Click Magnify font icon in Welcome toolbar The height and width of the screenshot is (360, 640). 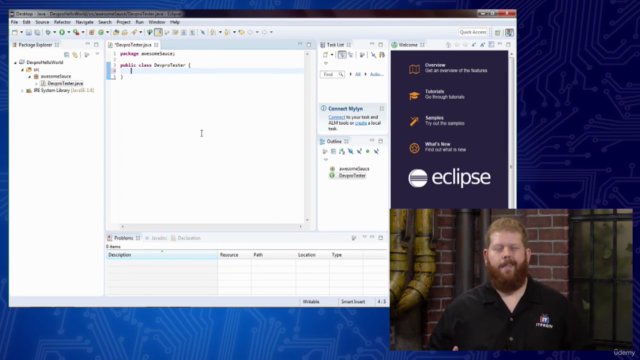(x=482, y=44)
